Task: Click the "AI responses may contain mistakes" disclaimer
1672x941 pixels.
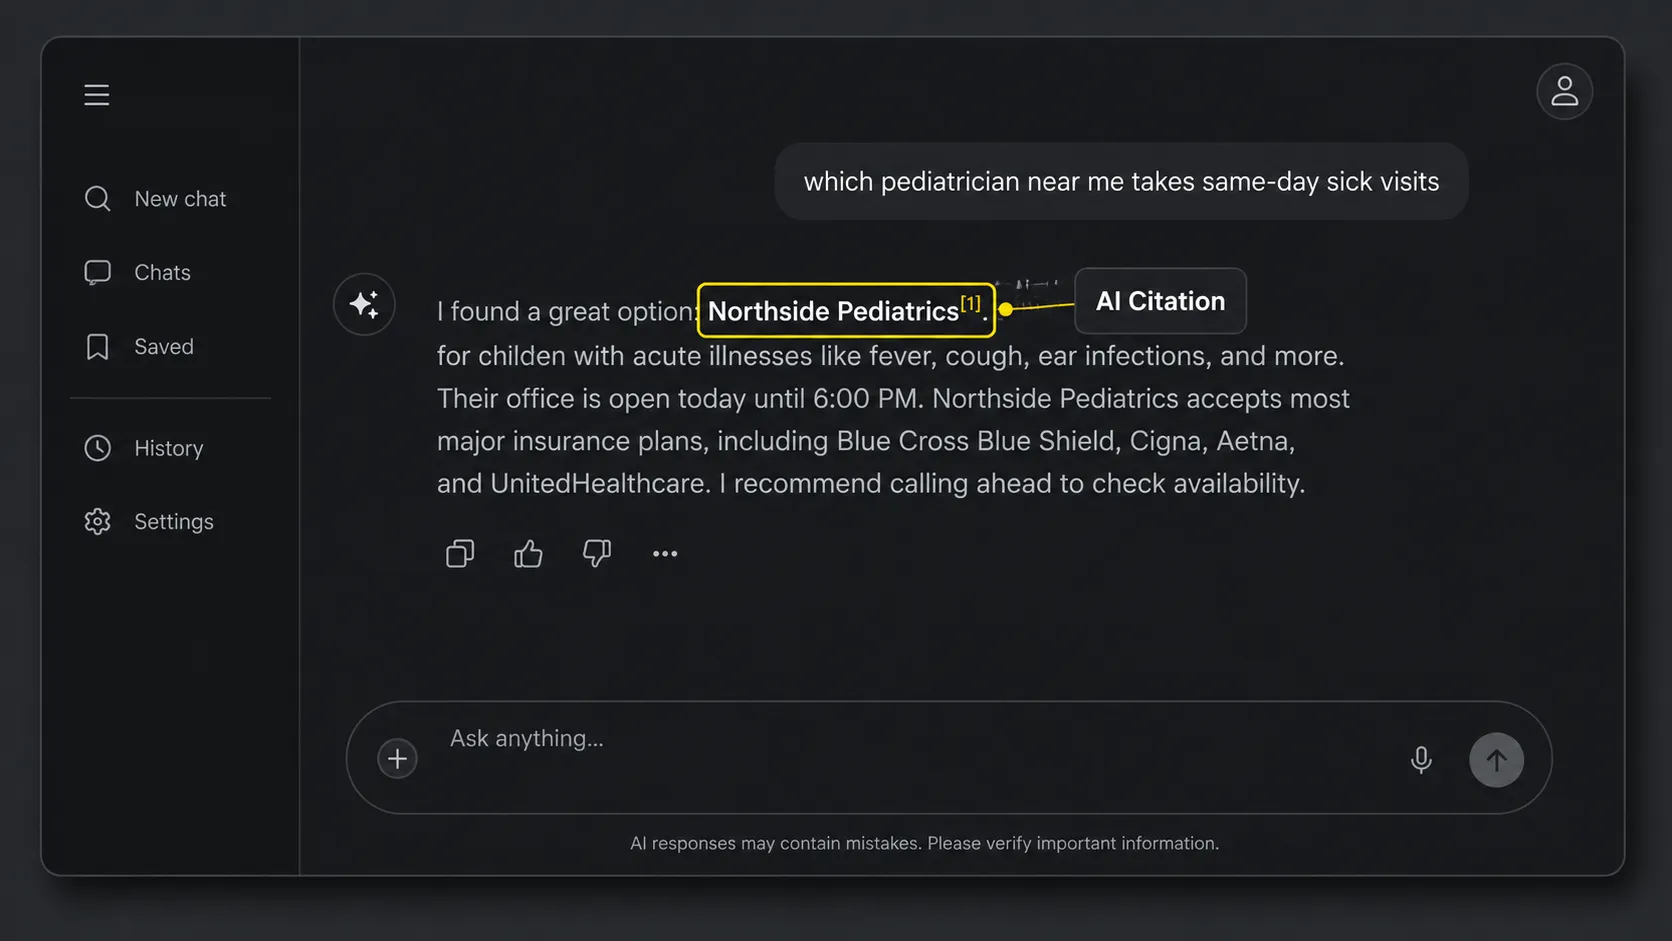Action: point(924,843)
